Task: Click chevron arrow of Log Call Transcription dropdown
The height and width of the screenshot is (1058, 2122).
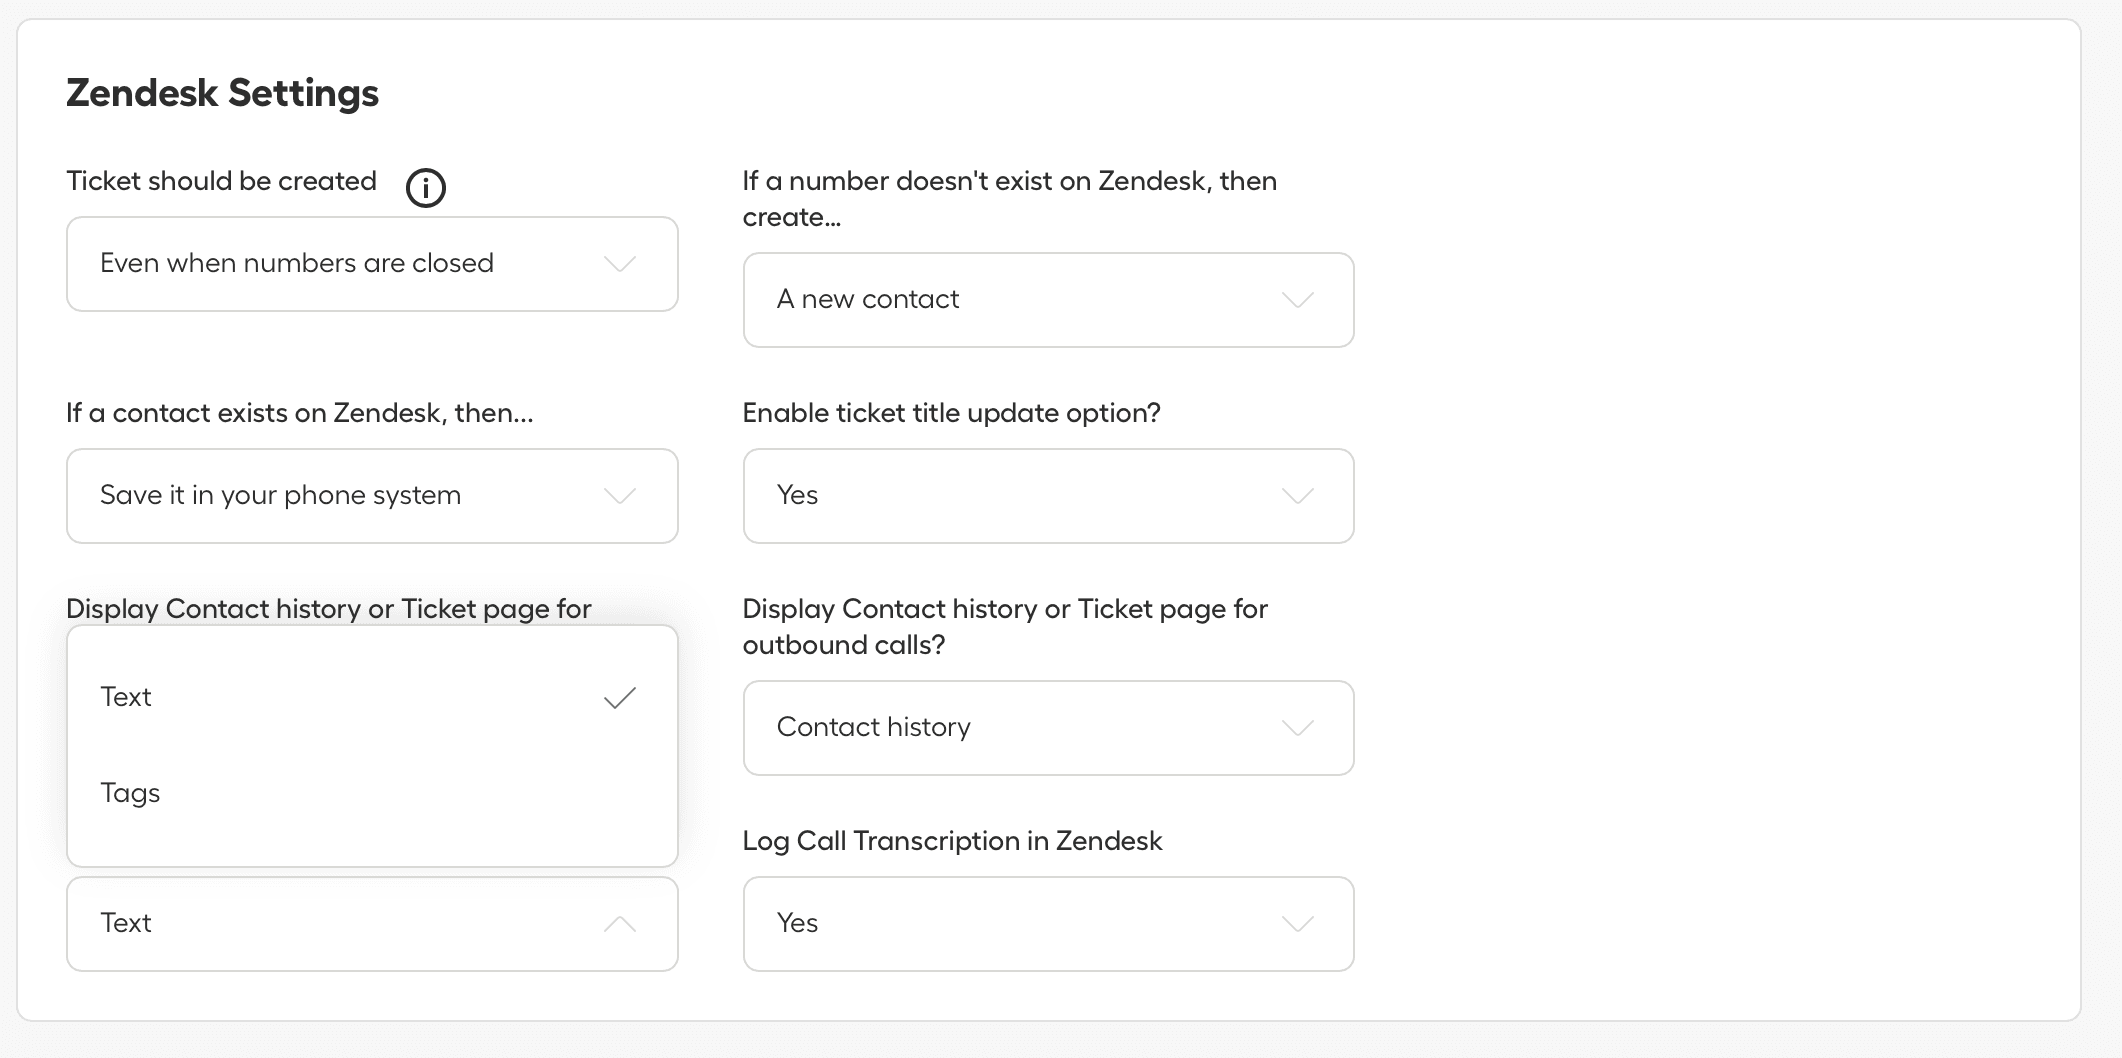Action: [x=1297, y=924]
